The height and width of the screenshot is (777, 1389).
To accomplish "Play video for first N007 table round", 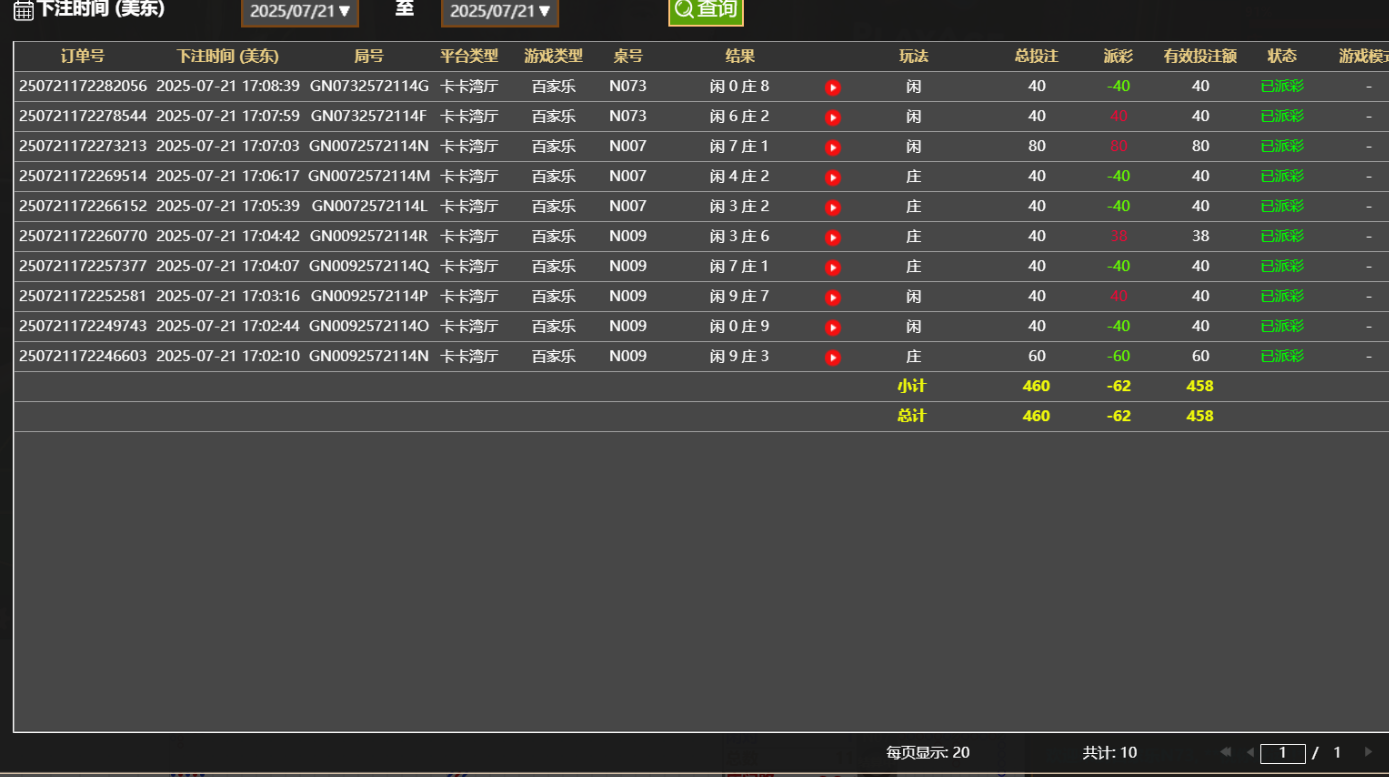I will click(832, 146).
